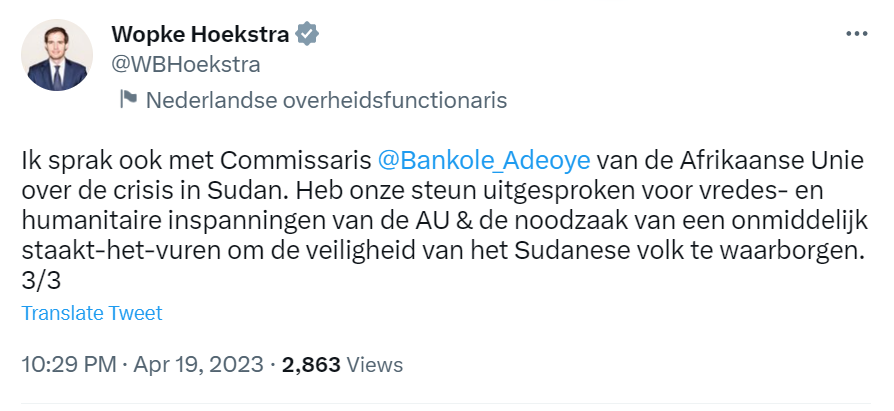Image resolution: width=894 pixels, height=411 pixels.
Task: Click the 10:29 PM timestamp
Action: pos(68,364)
